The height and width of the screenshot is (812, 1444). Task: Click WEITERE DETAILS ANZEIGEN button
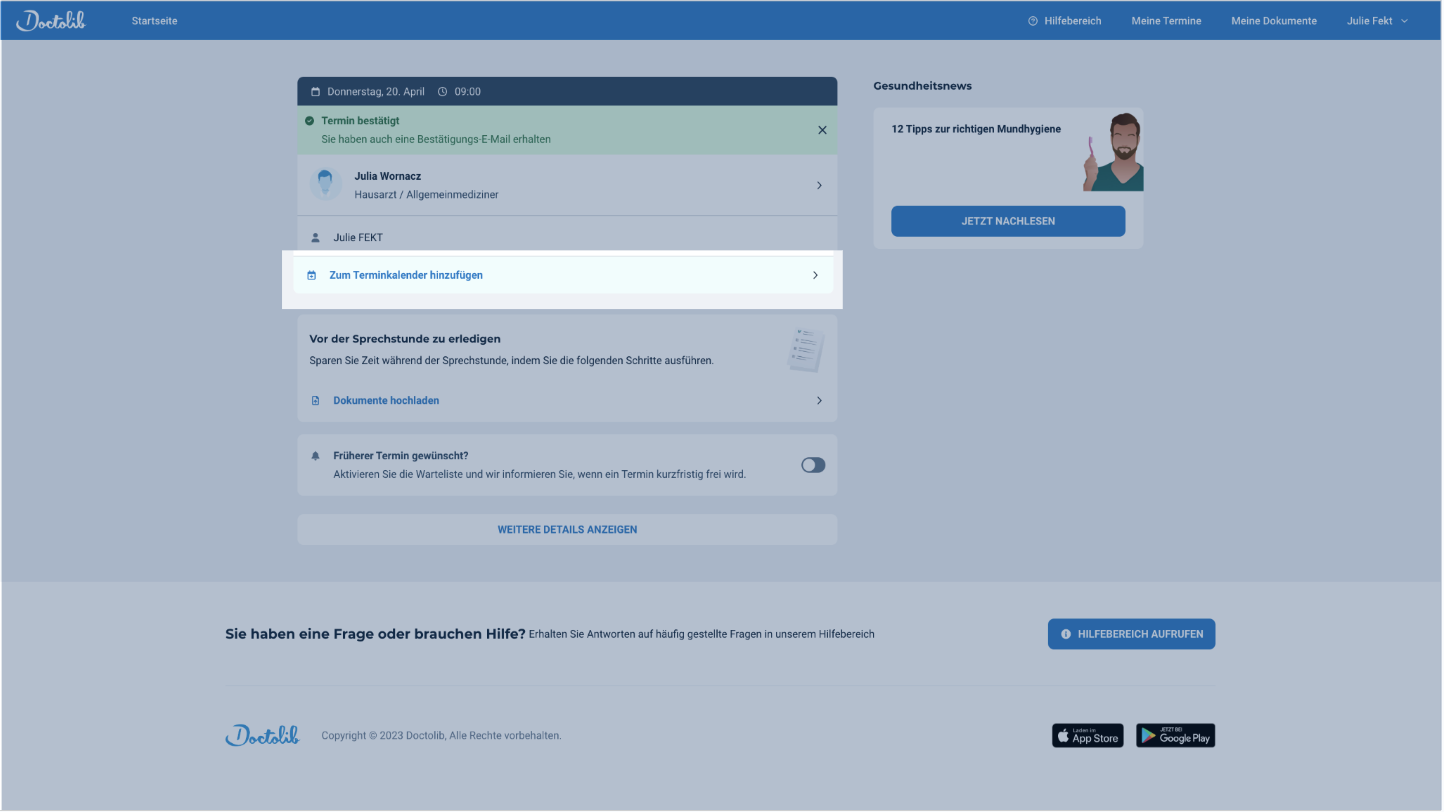pyautogui.click(x=567, y=530)
